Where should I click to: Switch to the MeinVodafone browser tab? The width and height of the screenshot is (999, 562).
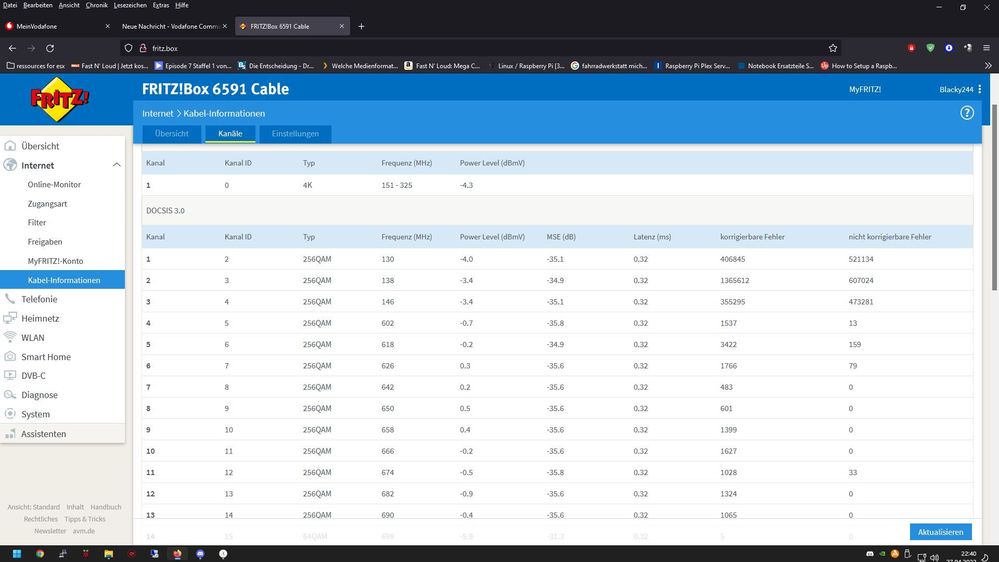tap(57, 26)
